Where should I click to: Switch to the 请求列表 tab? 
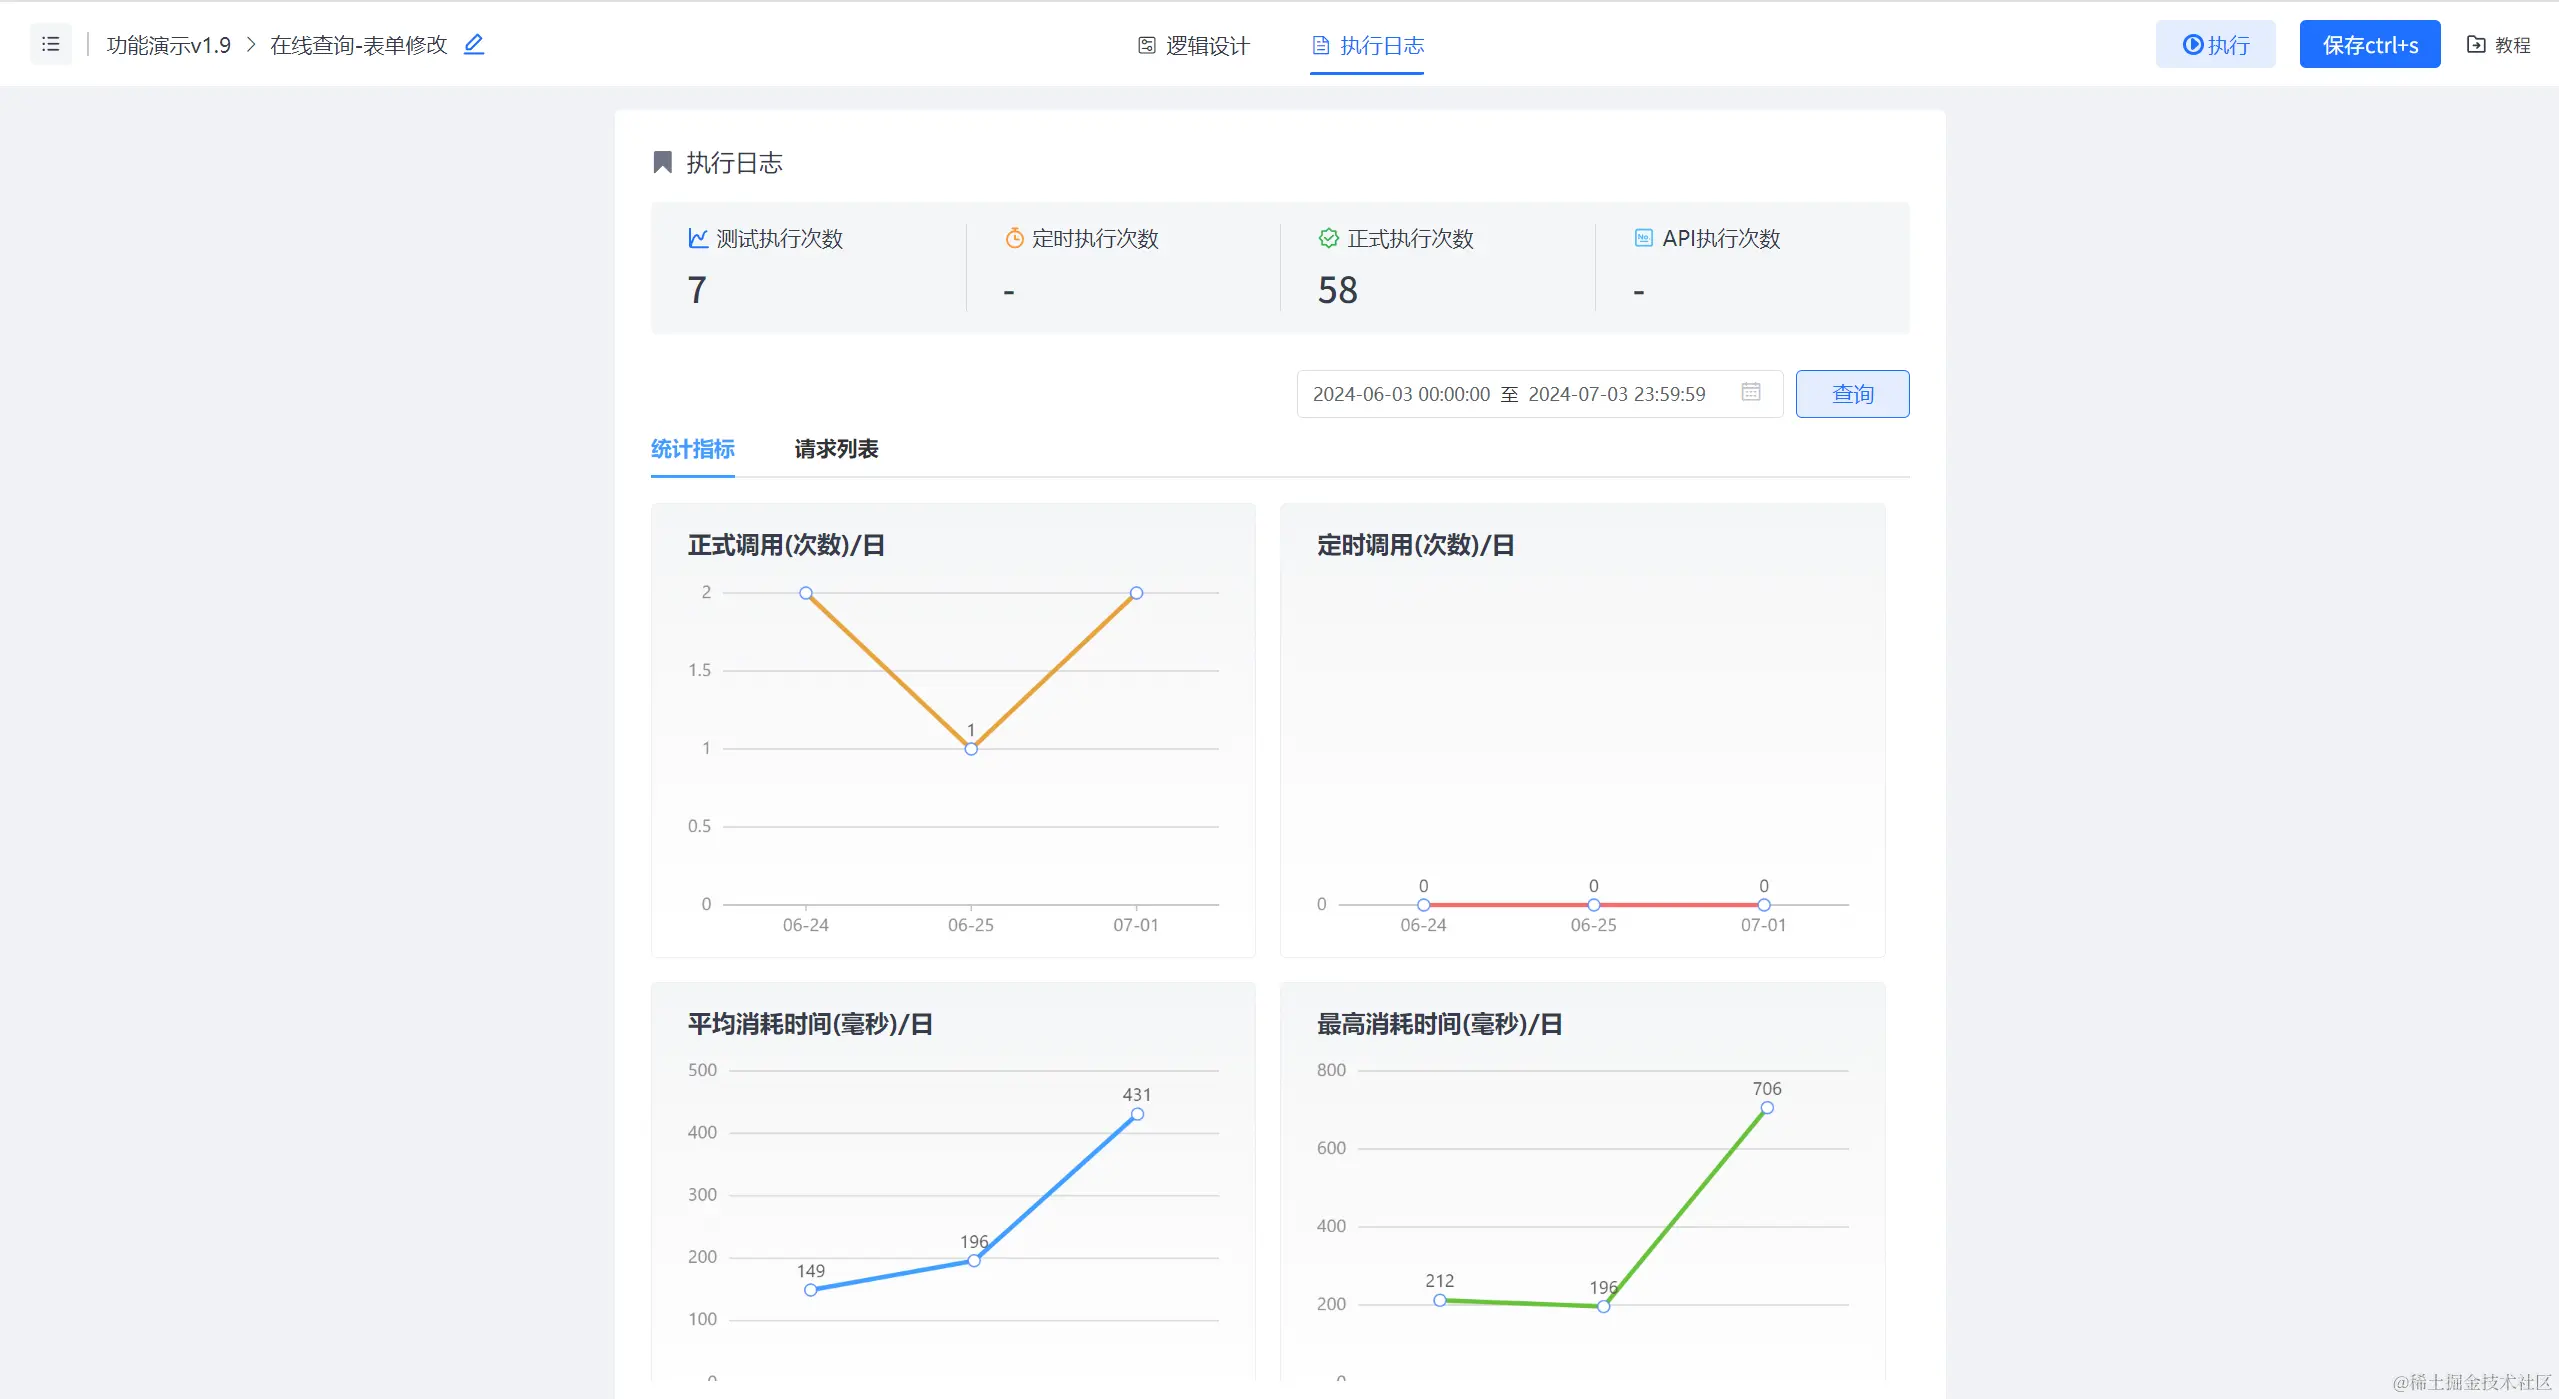[836, 449]
